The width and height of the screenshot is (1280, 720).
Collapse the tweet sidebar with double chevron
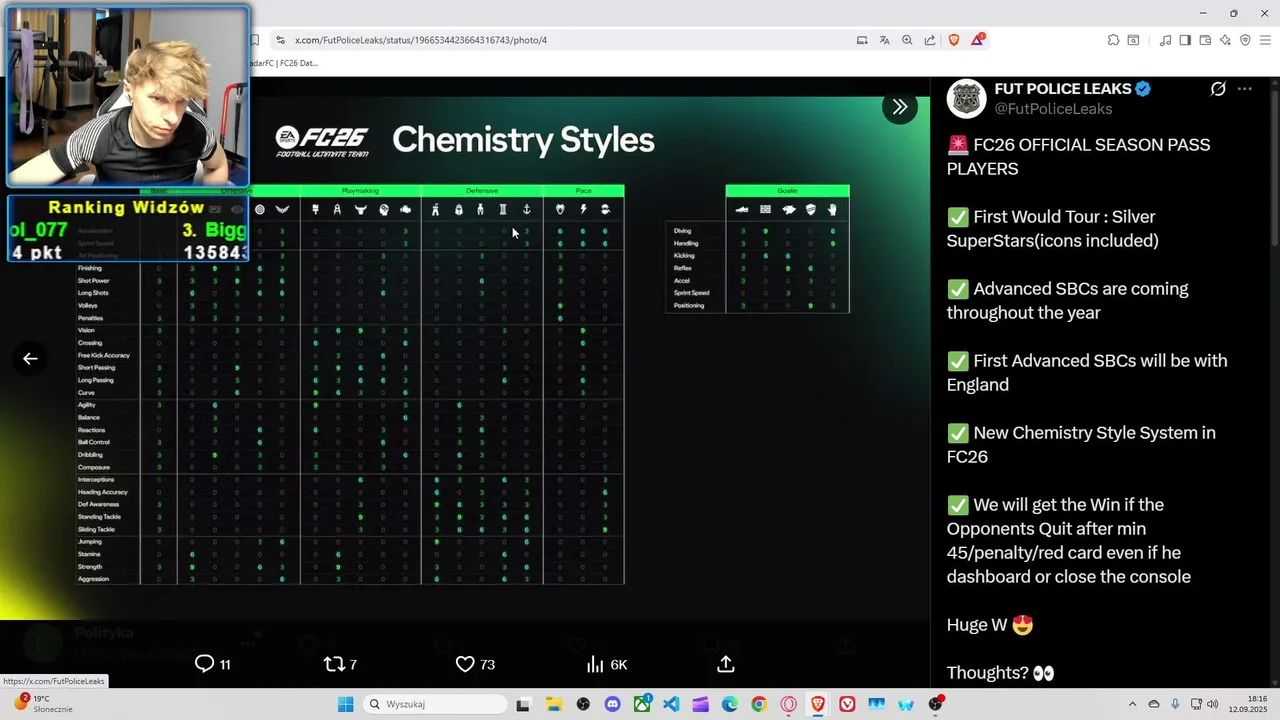pyautogui.click(x=900, y=107)
